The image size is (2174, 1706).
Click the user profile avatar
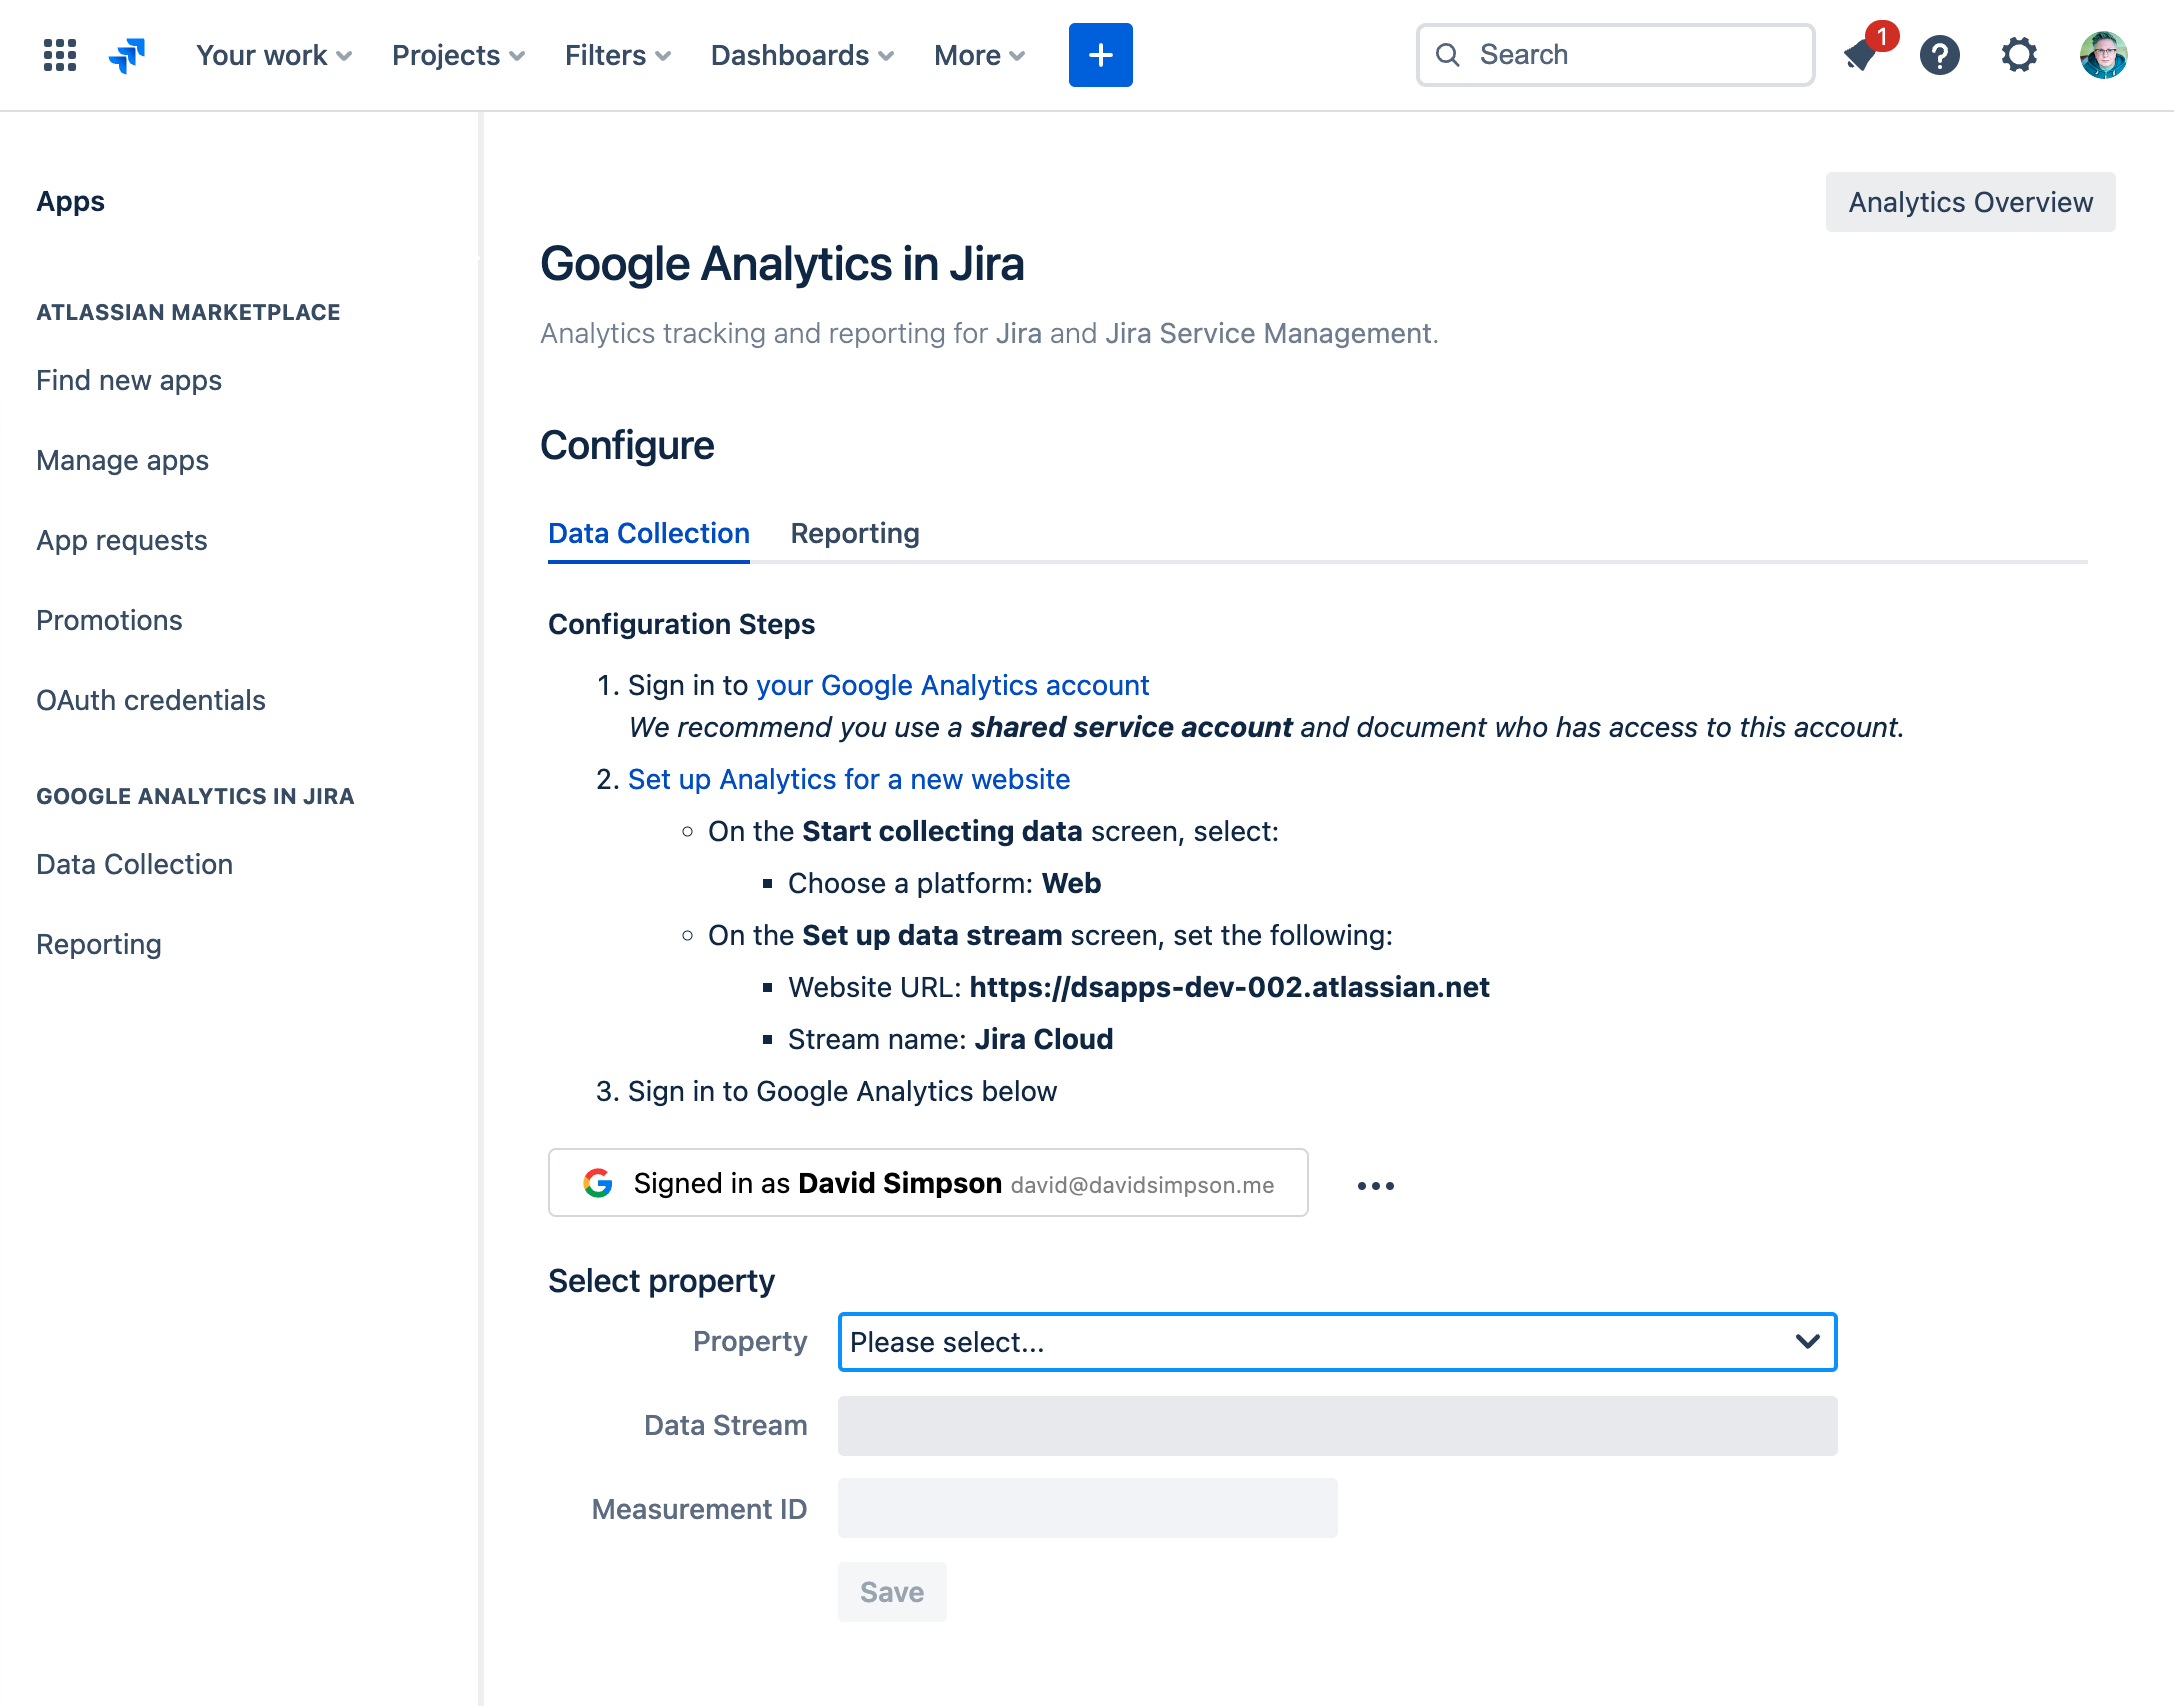tap(2103, 55)
